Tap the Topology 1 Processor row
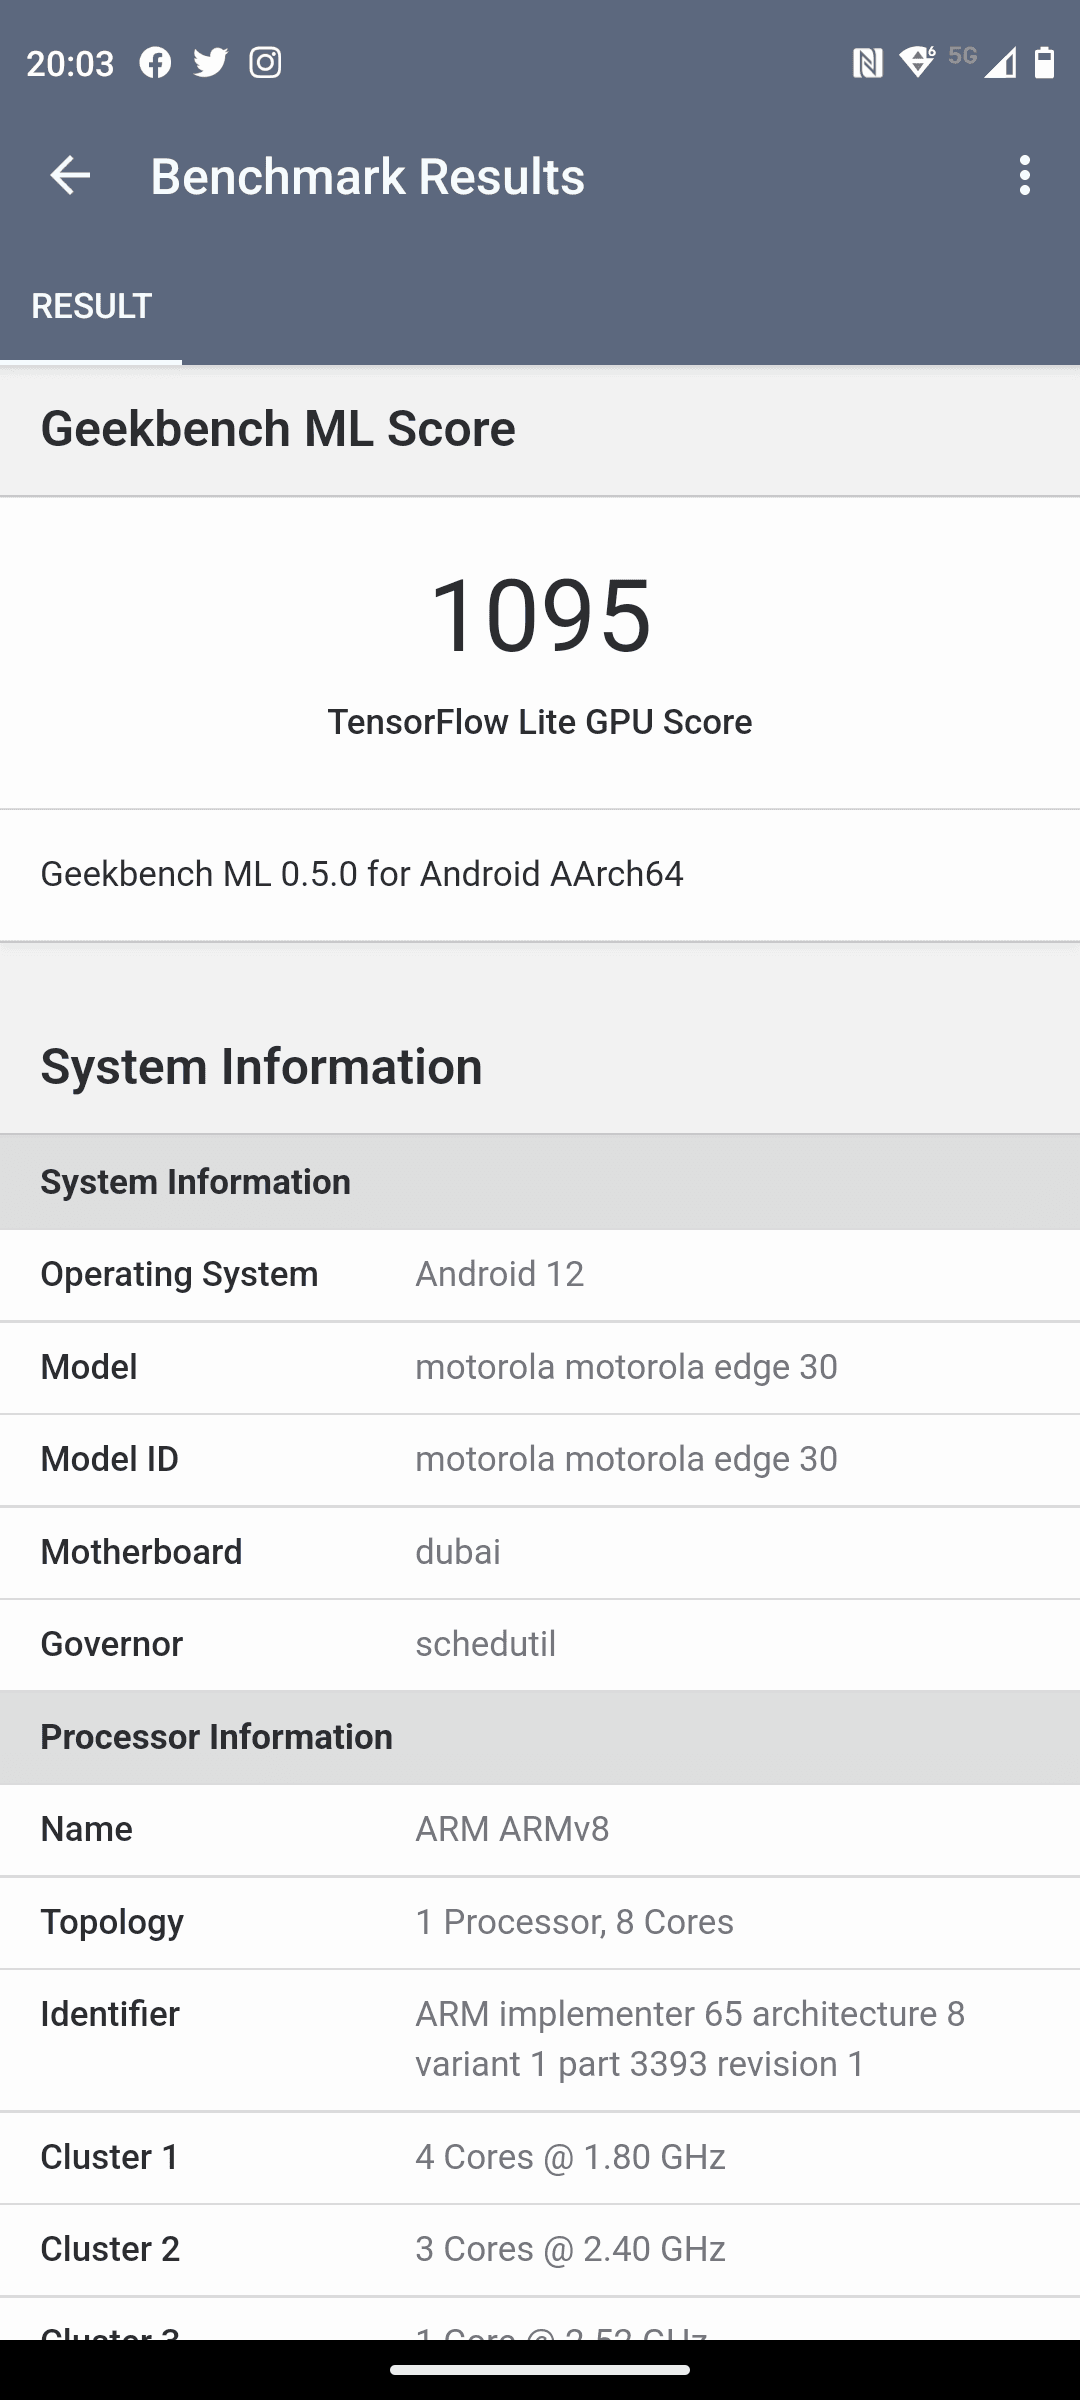This screenshot has width=1080, height=2400. pos(540,1922)
